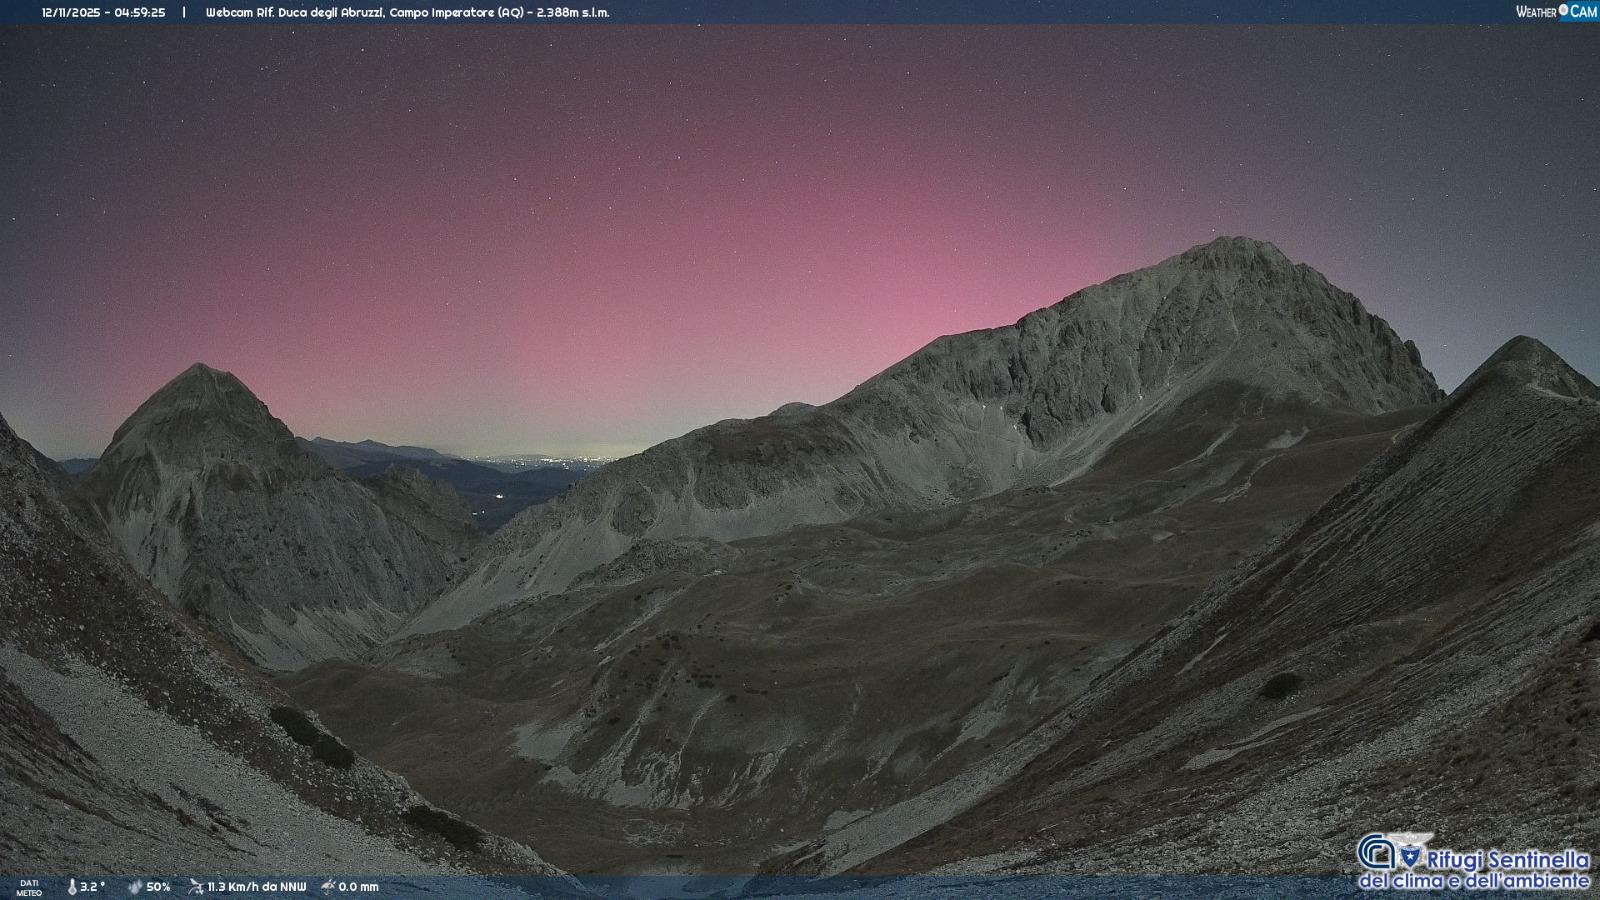This screenshot has width=1600, height=900.
Task: Click the humidity droplets icon
Action: click(135, 886)
